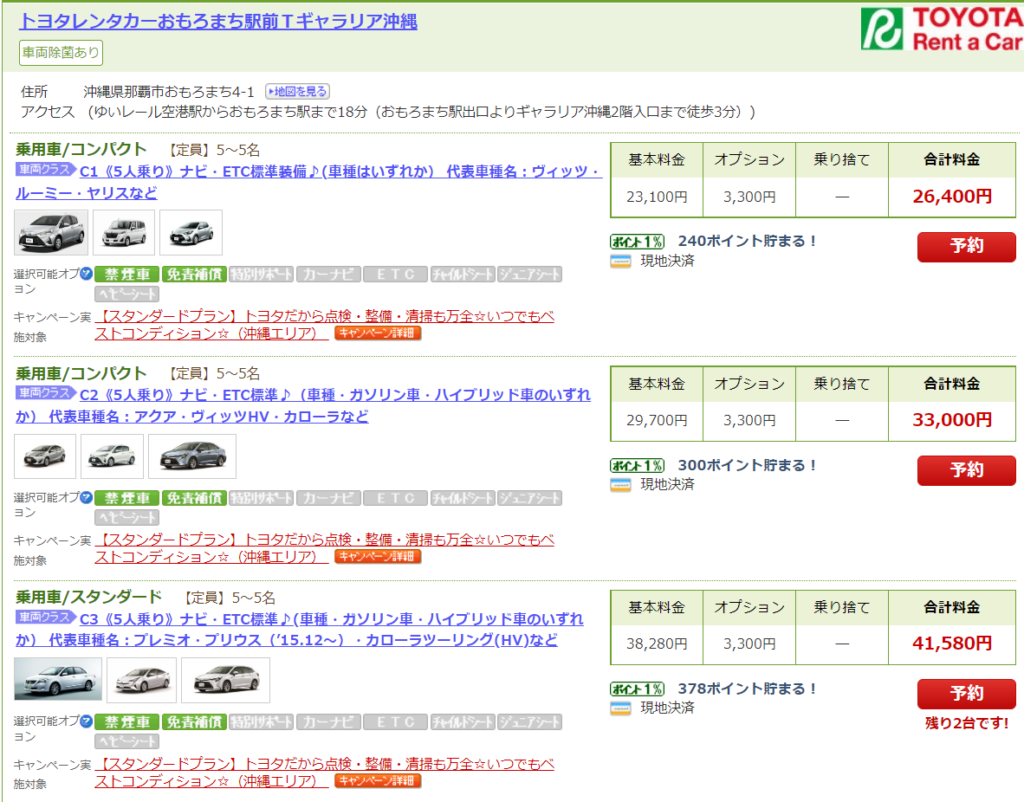Click チャイルドシート badge in C2 plan

click(462, 498)
